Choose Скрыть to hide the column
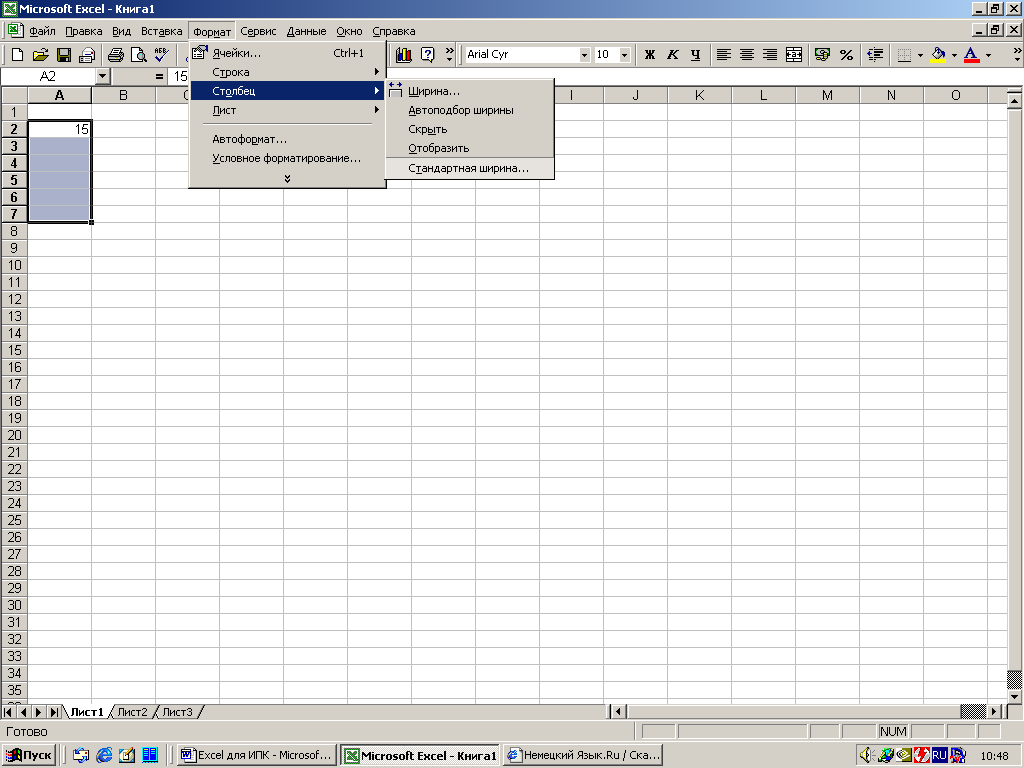Screen dimensions: 1024x768 (470, 129)
